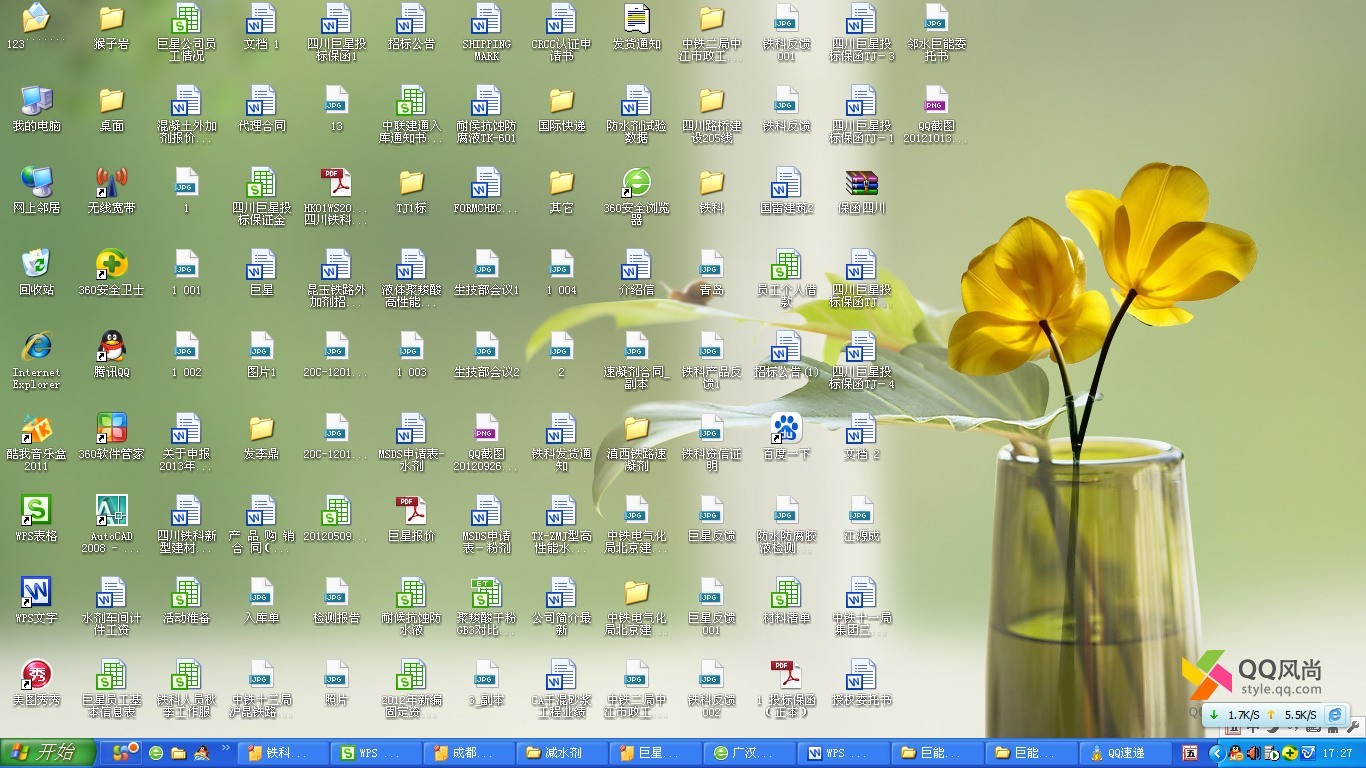
Task: Open the AutoCAD 2008 shortcut
Action: click(111, 511)
